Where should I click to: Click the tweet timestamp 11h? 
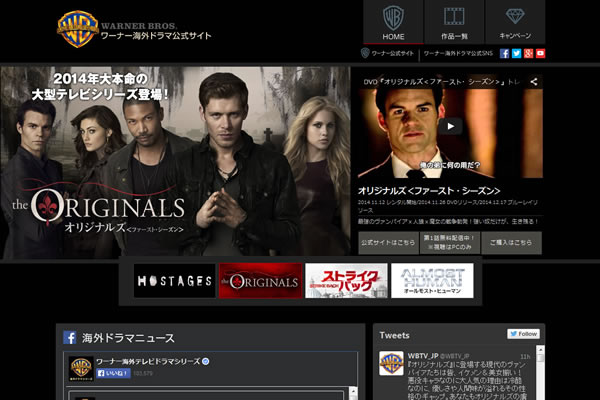tap(525, 356)
